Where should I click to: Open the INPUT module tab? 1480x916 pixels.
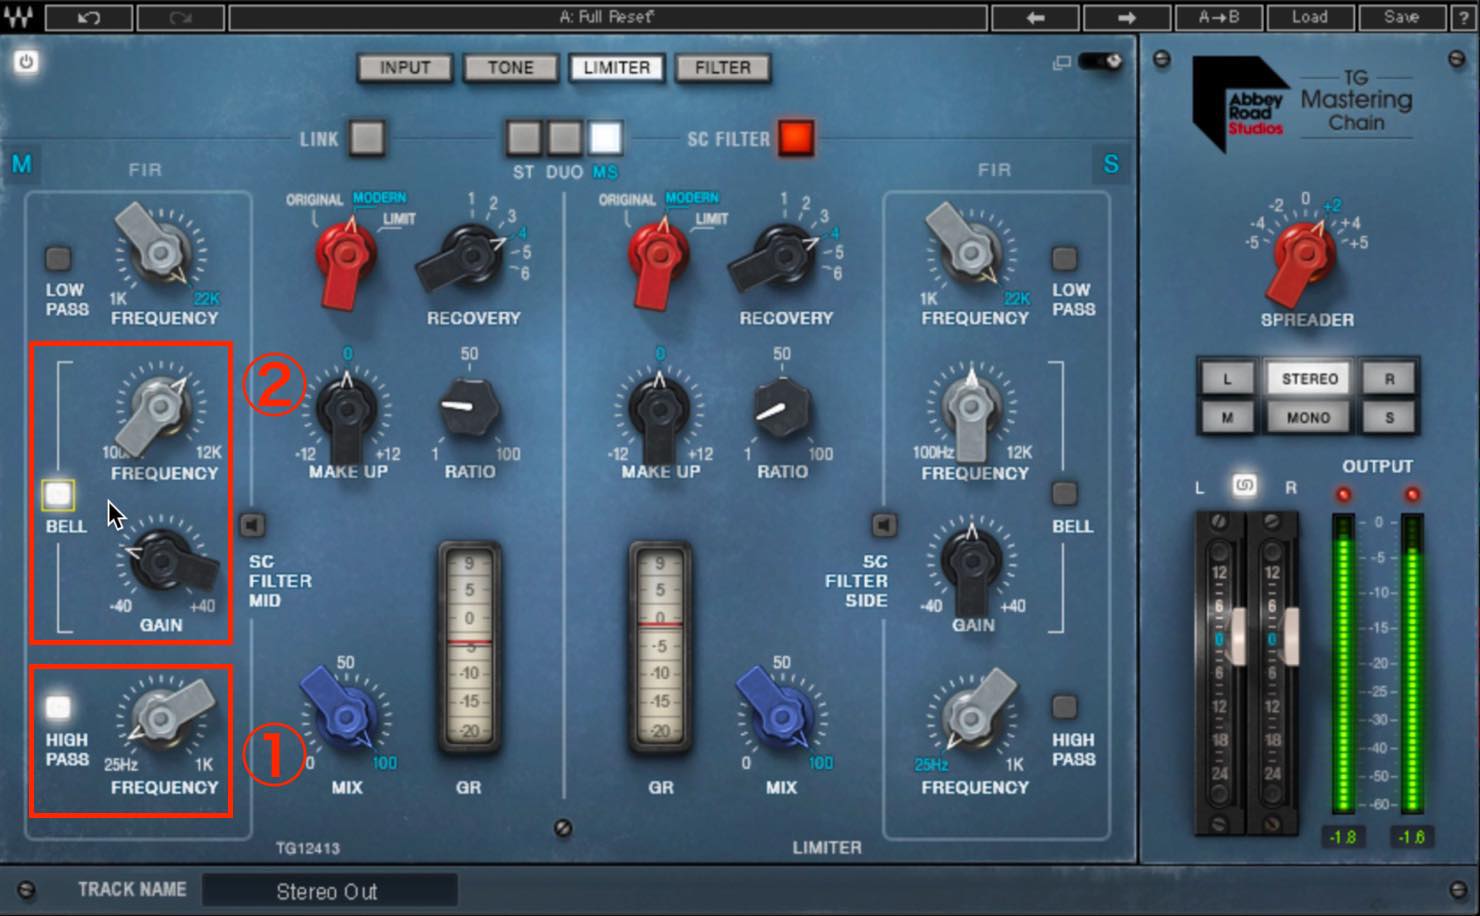pos(405,68)
